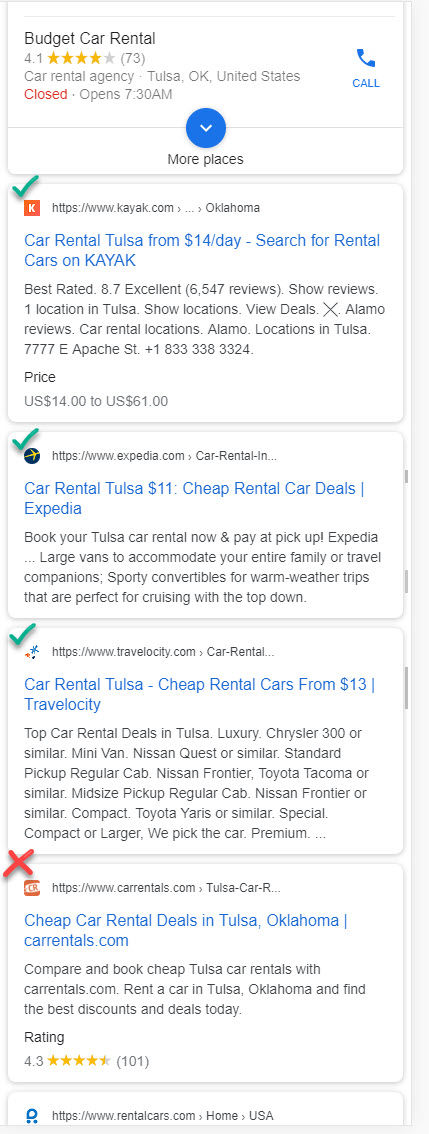Click the rentalcars.com favicon icon

pos(32,1116)
